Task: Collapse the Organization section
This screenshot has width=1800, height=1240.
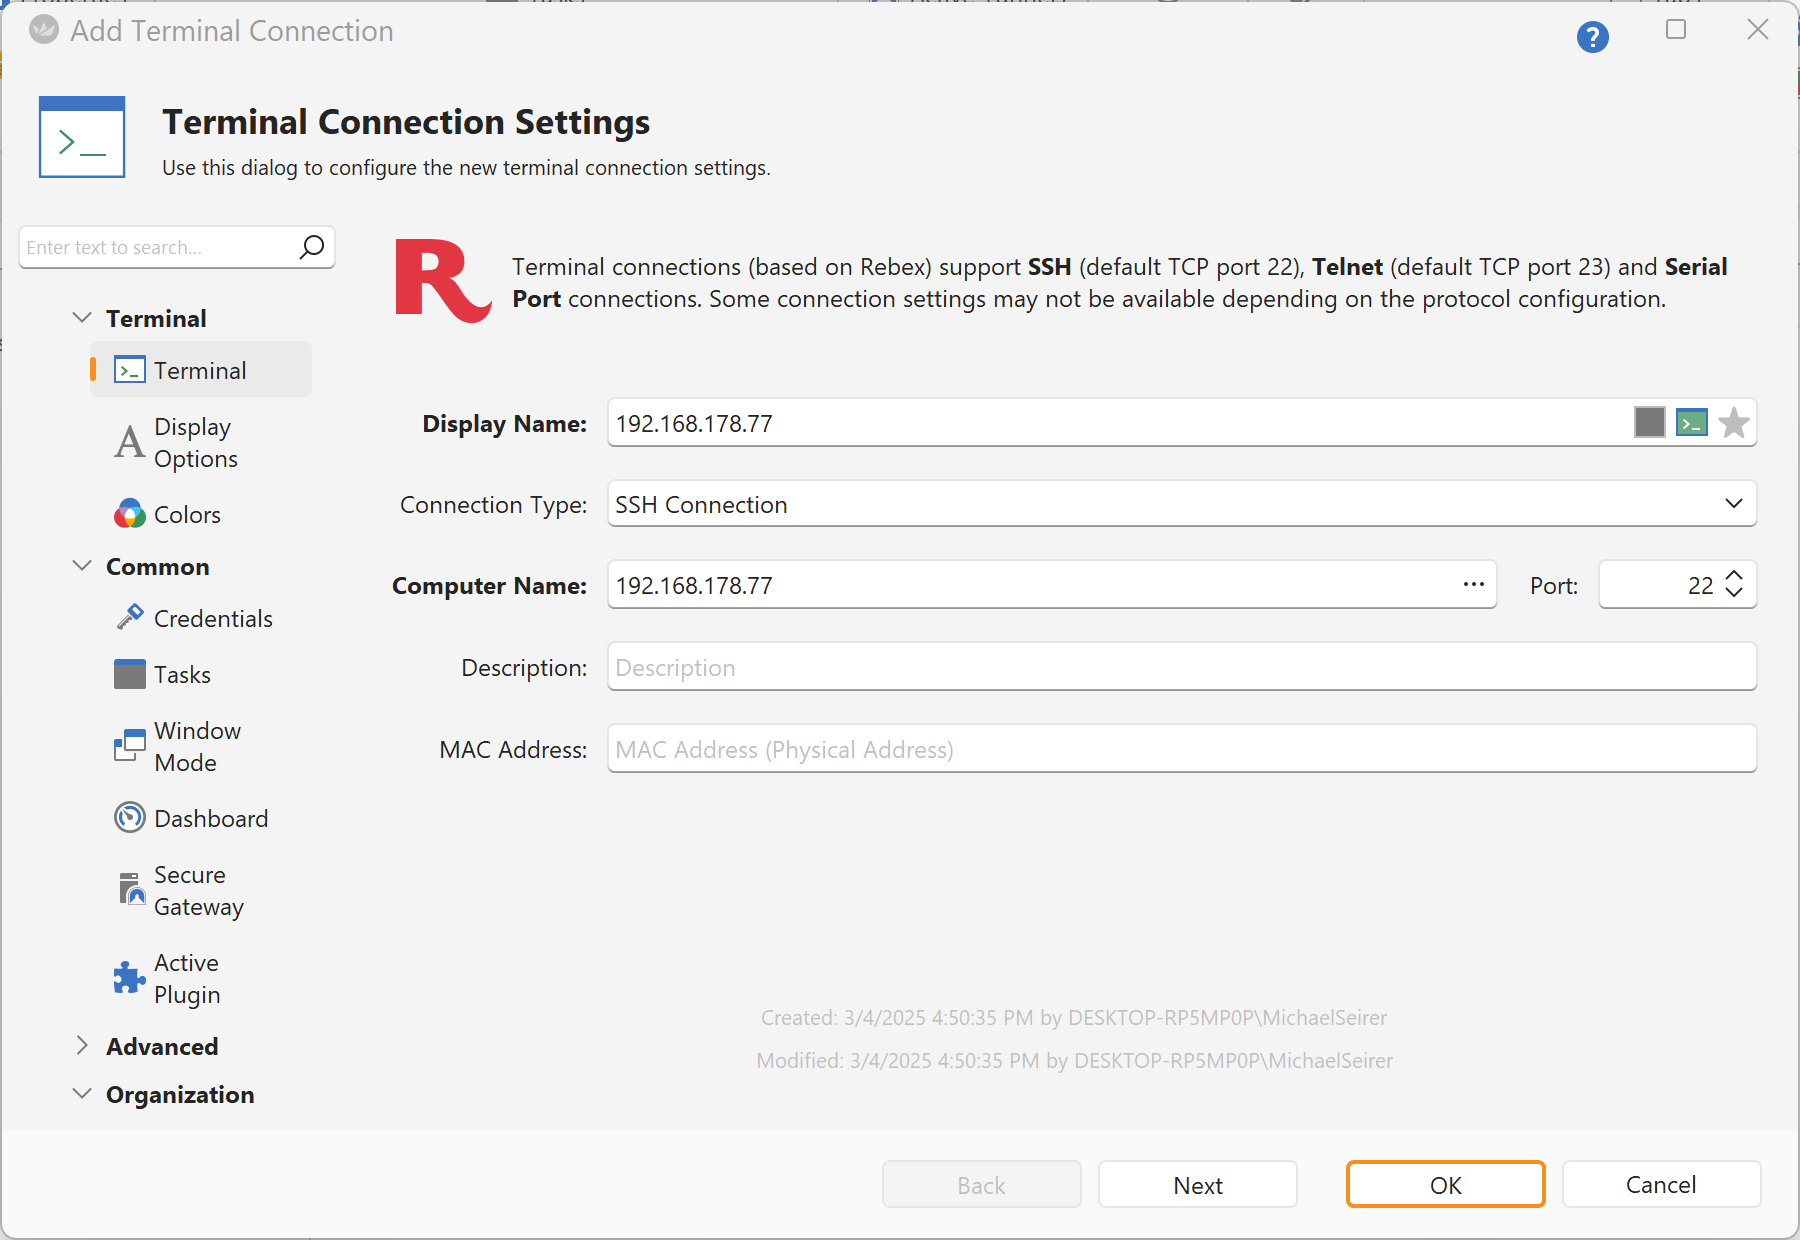Action: point(82,1094)
